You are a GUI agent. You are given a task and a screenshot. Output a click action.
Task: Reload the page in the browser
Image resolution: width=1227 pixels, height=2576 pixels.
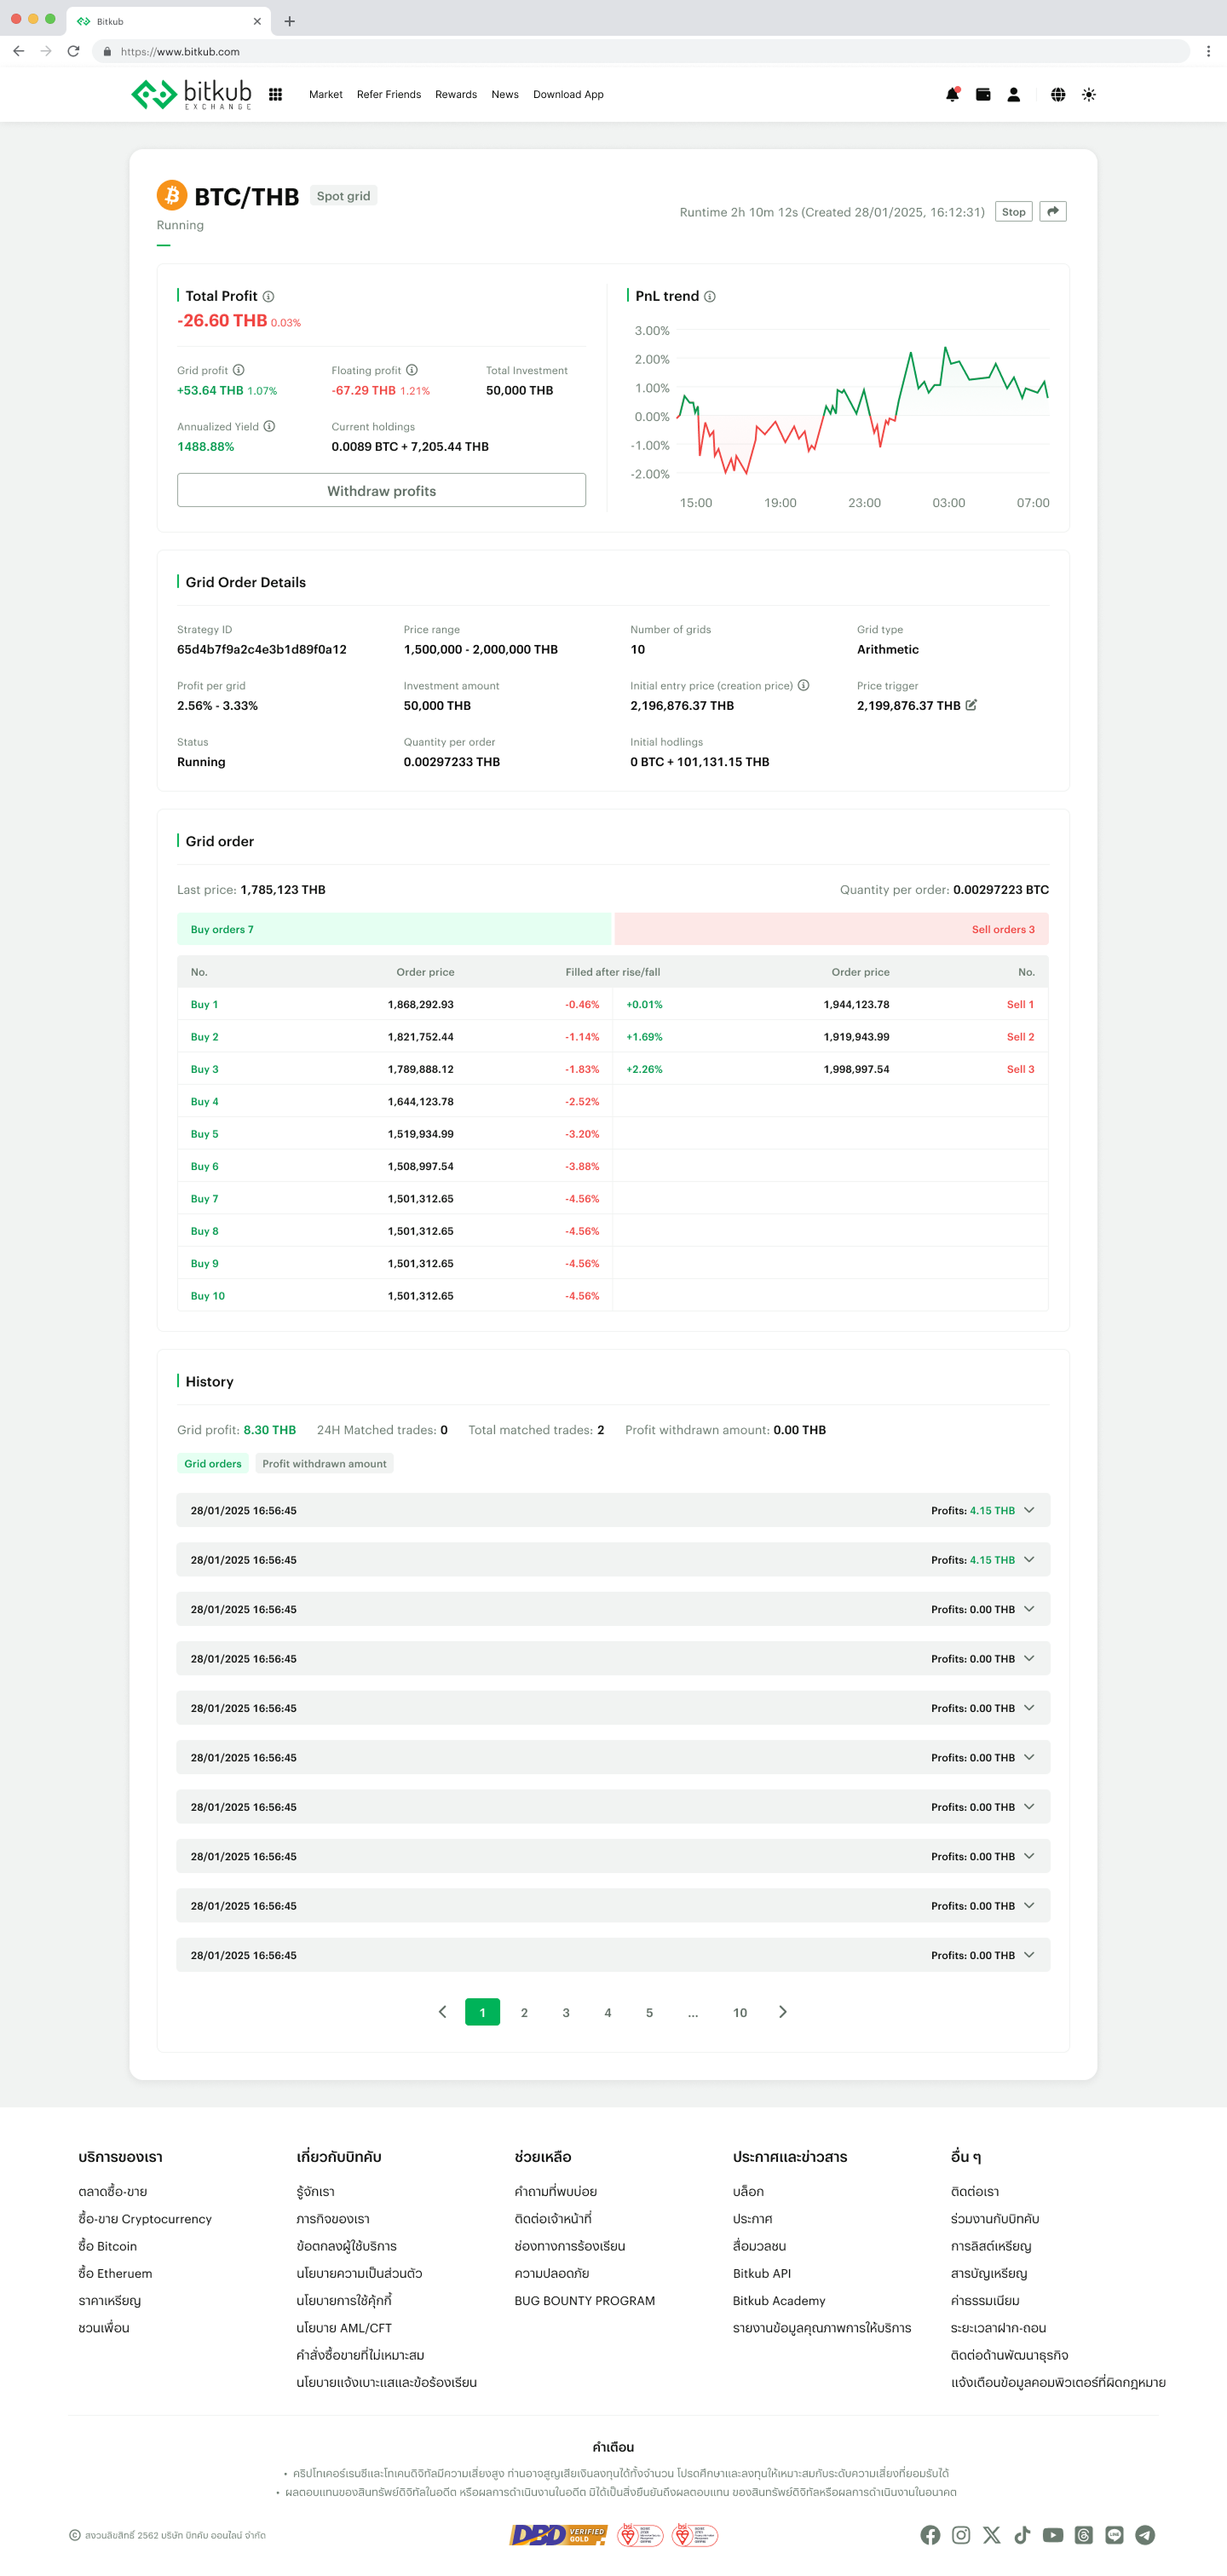(73, 51)
